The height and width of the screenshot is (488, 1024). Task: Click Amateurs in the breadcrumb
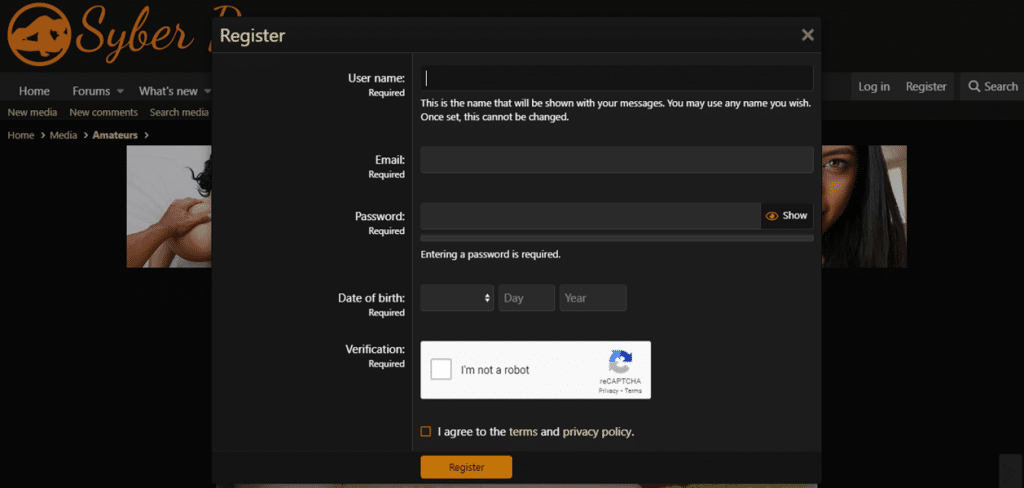pos(115,135)
